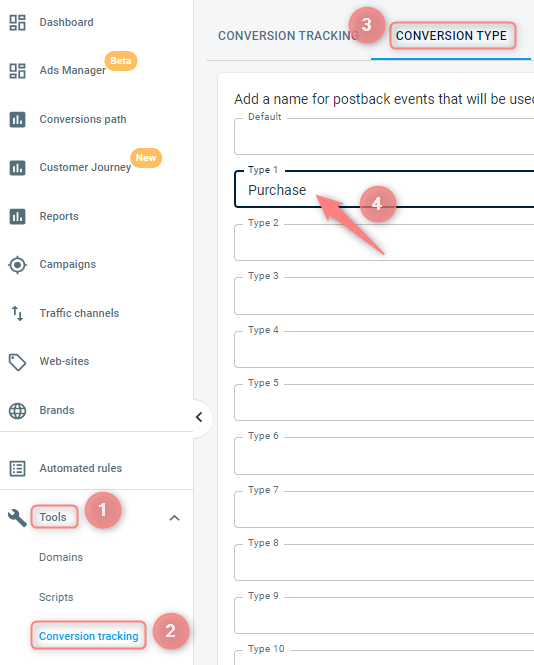Click the Ads Manager sidebar icon
Screen dimensions: 534x665
tap(17, 71)
